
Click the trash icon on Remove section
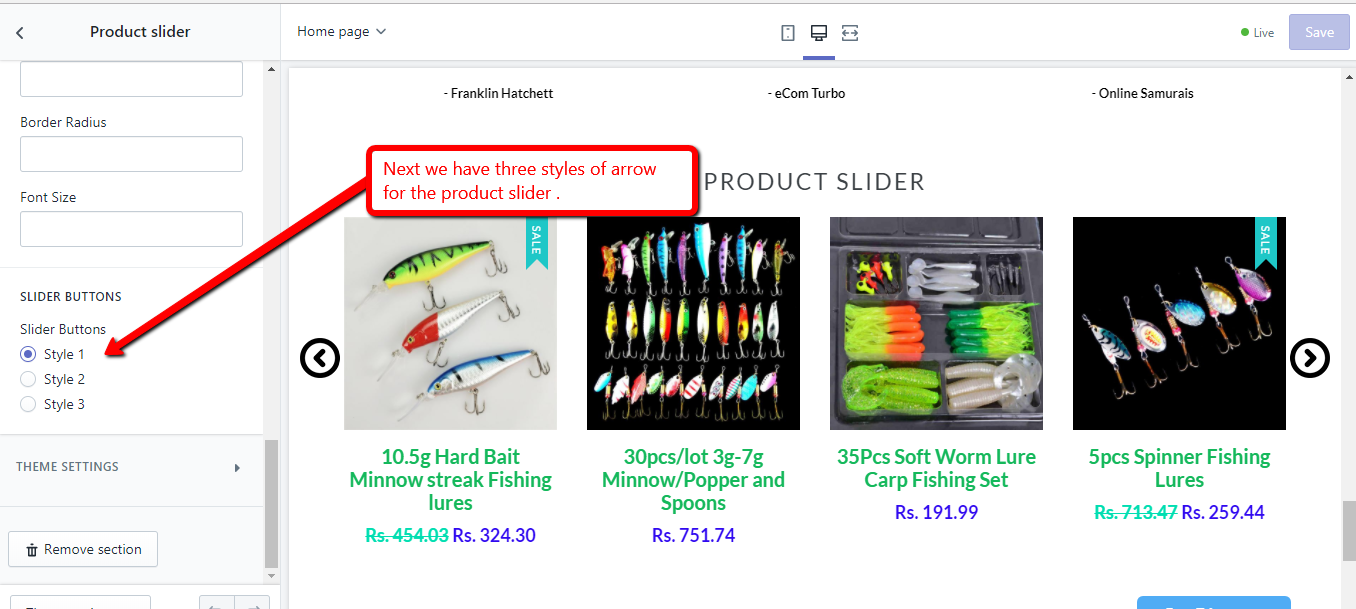coord(32,550)
